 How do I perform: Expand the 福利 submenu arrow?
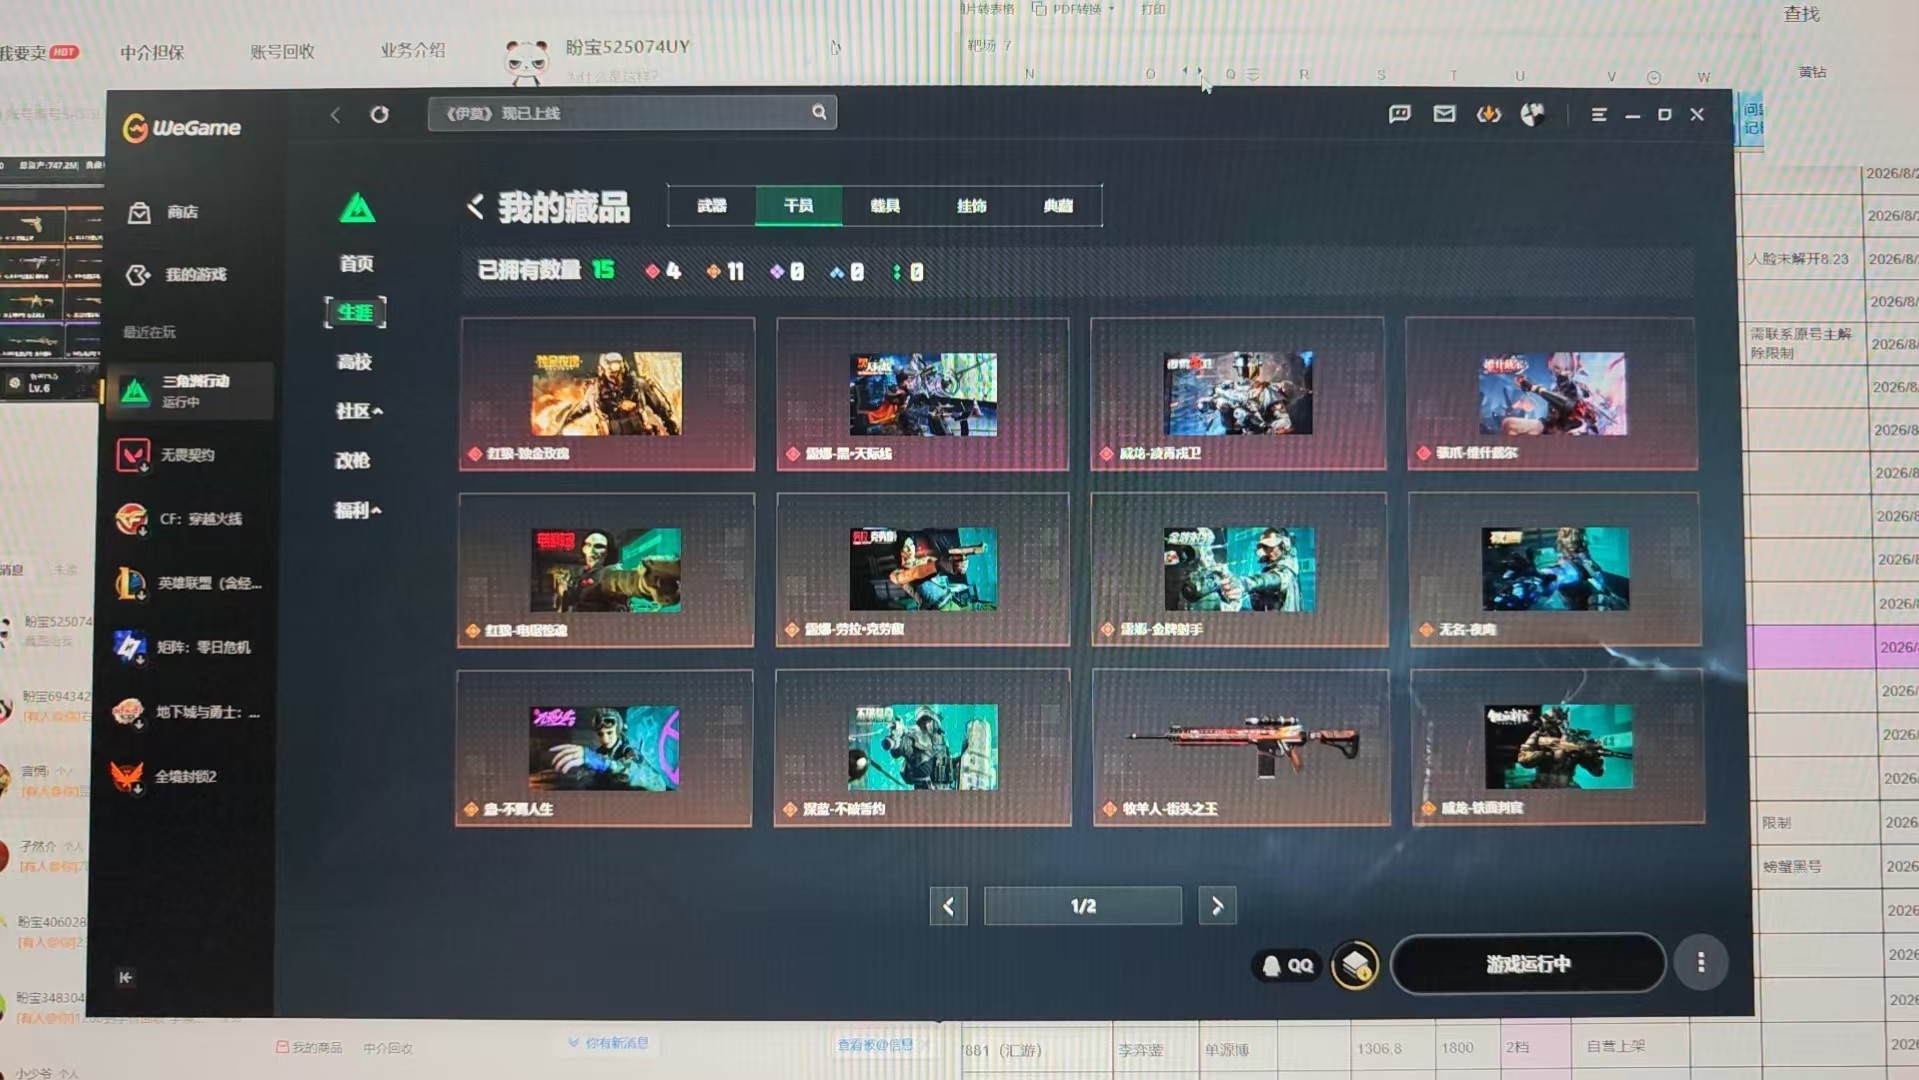pos(376,511)
